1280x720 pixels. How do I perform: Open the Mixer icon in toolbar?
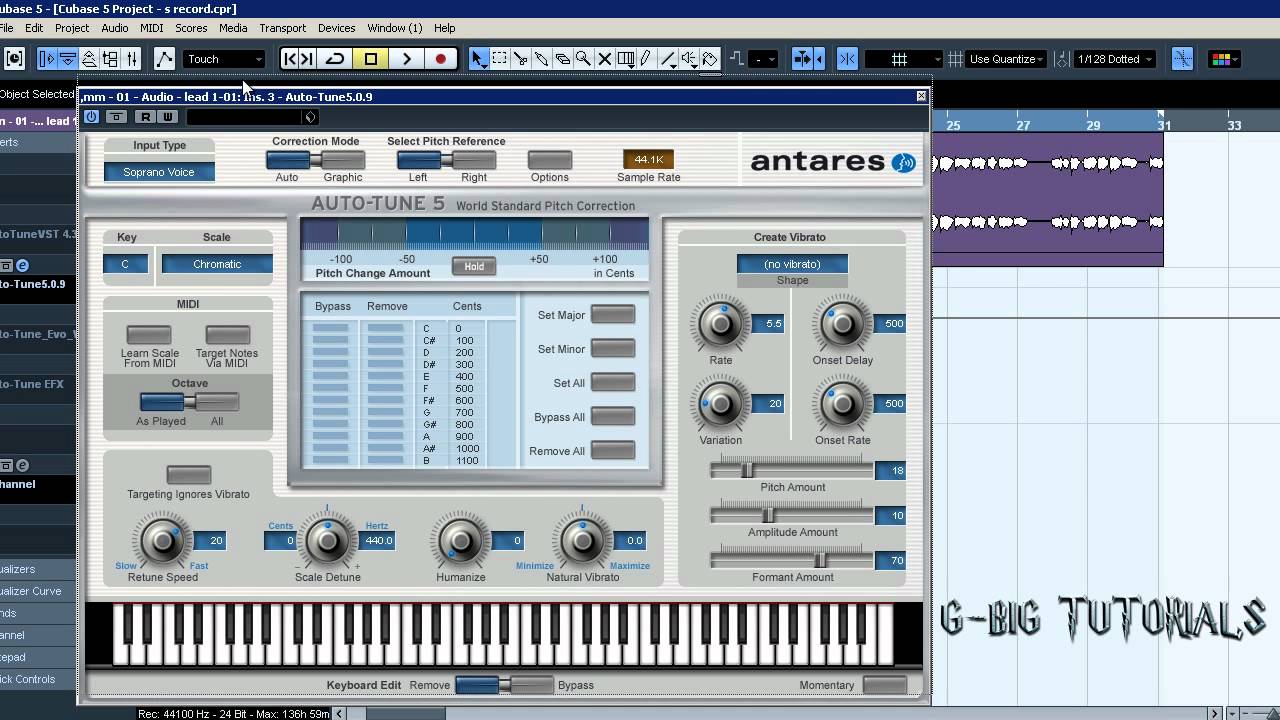[x=131, y=59]
